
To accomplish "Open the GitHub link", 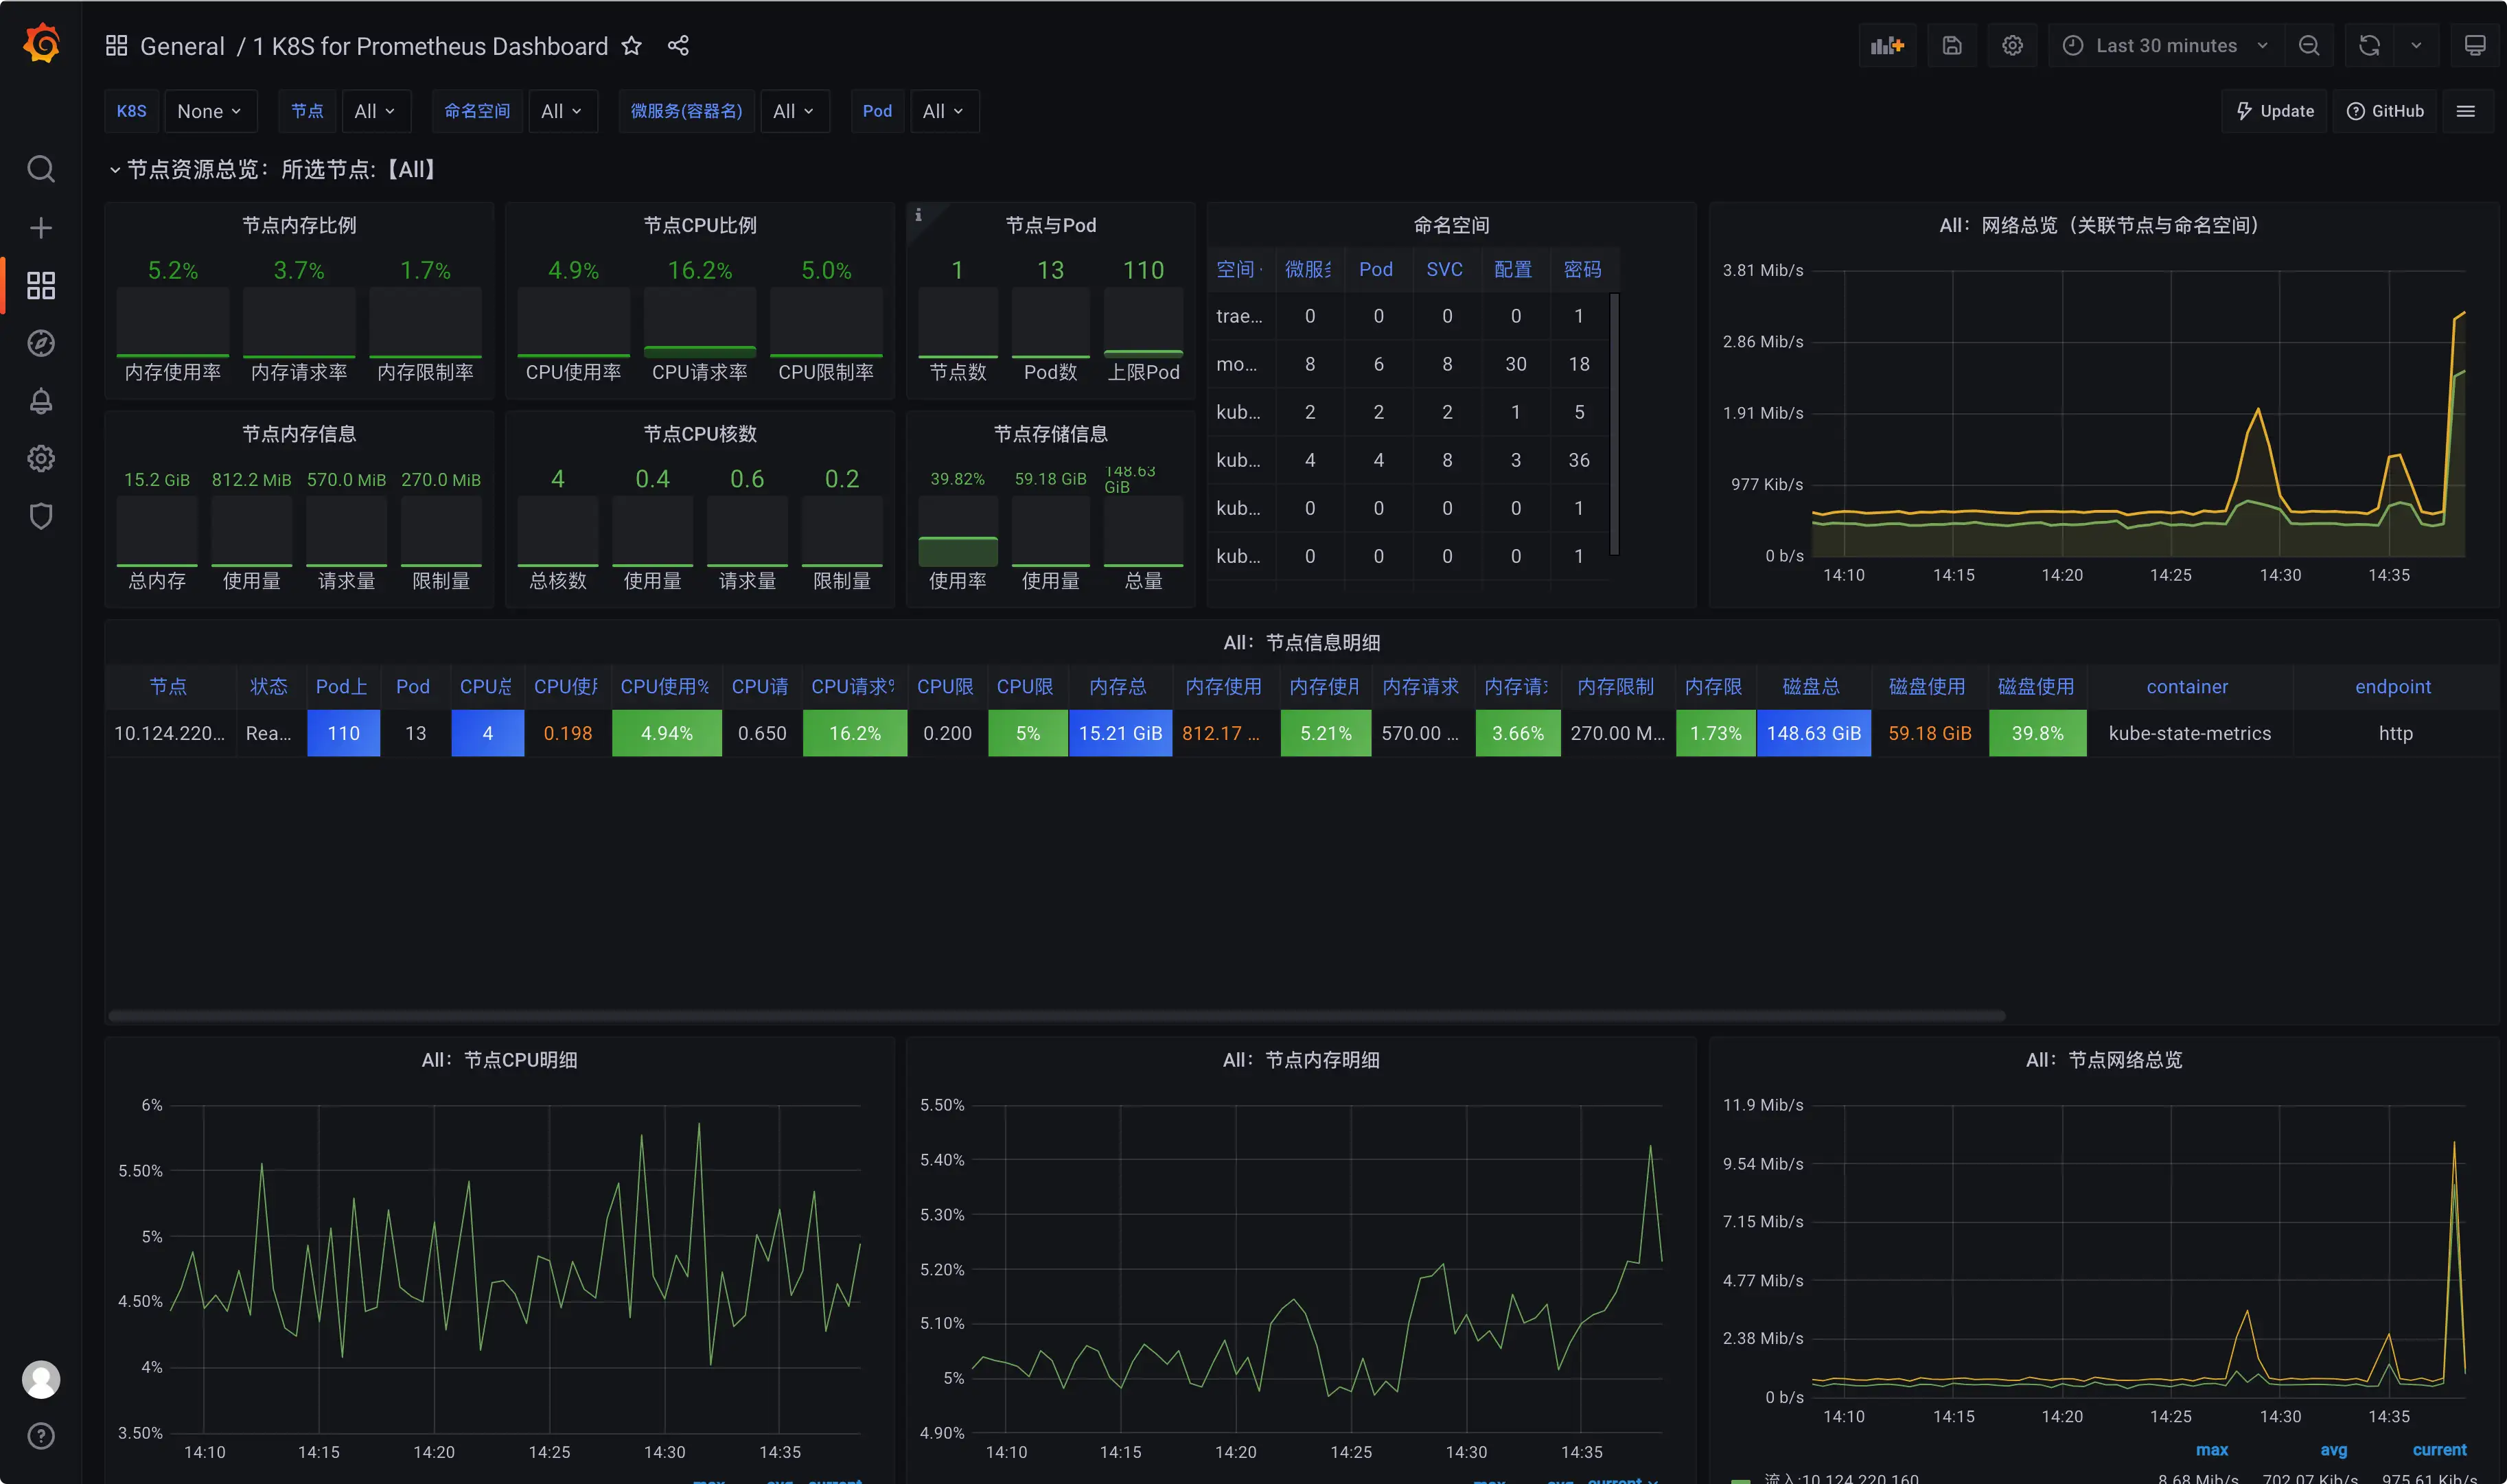I will tap(2385, 111).
